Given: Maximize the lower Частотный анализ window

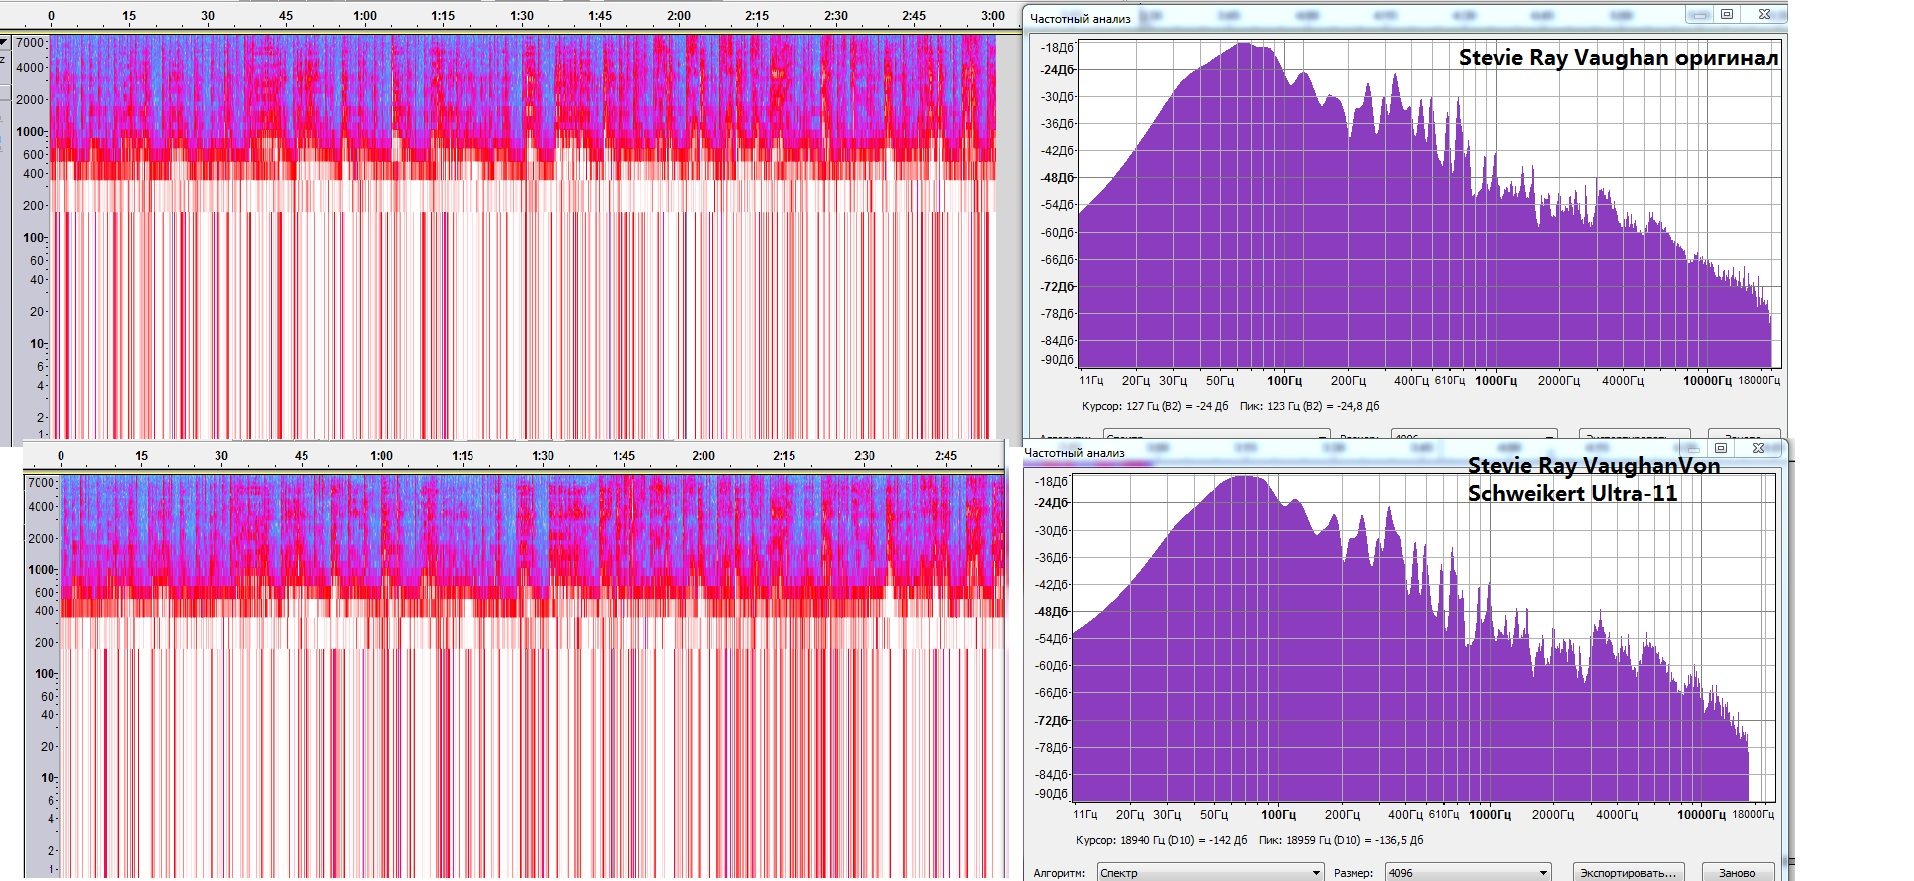Looking at the screenshot, I should tap(1720, 447).
